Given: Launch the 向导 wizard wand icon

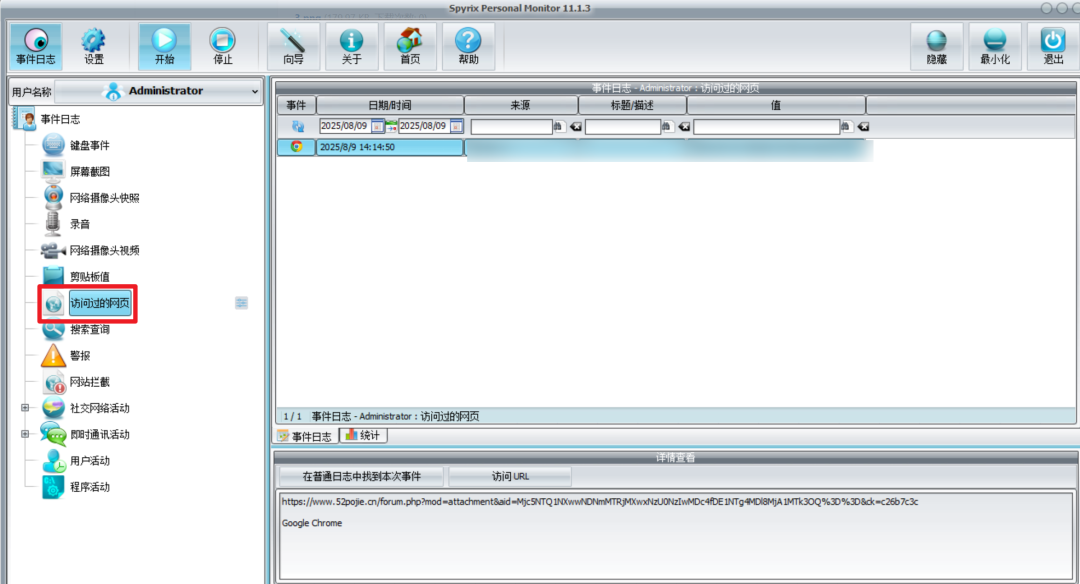Looking at the screenshot, I should (x=293, y=46).
